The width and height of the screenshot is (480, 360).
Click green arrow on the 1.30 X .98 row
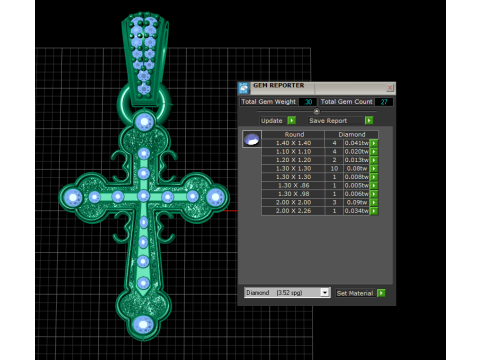[374, 194]
